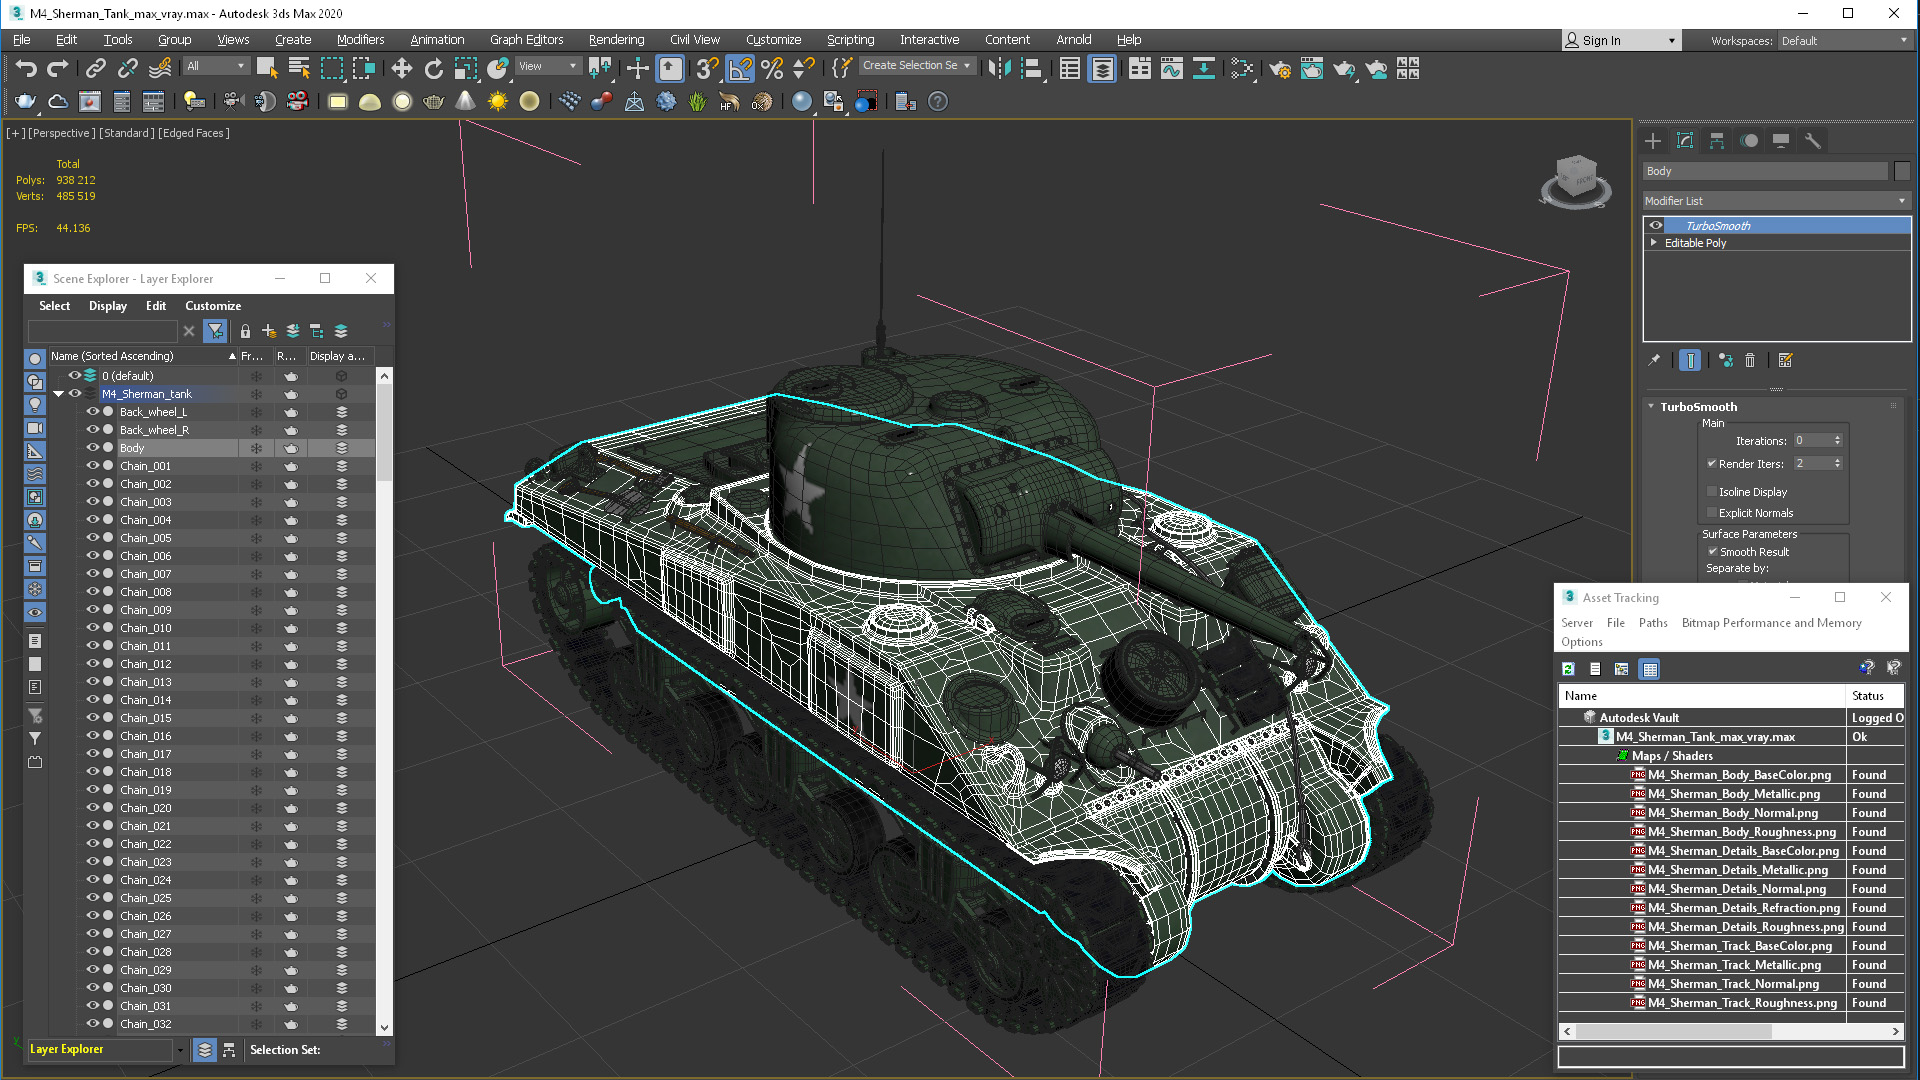
Task: Open the Graph Editors menu
Action: click(x=526, y=40)
